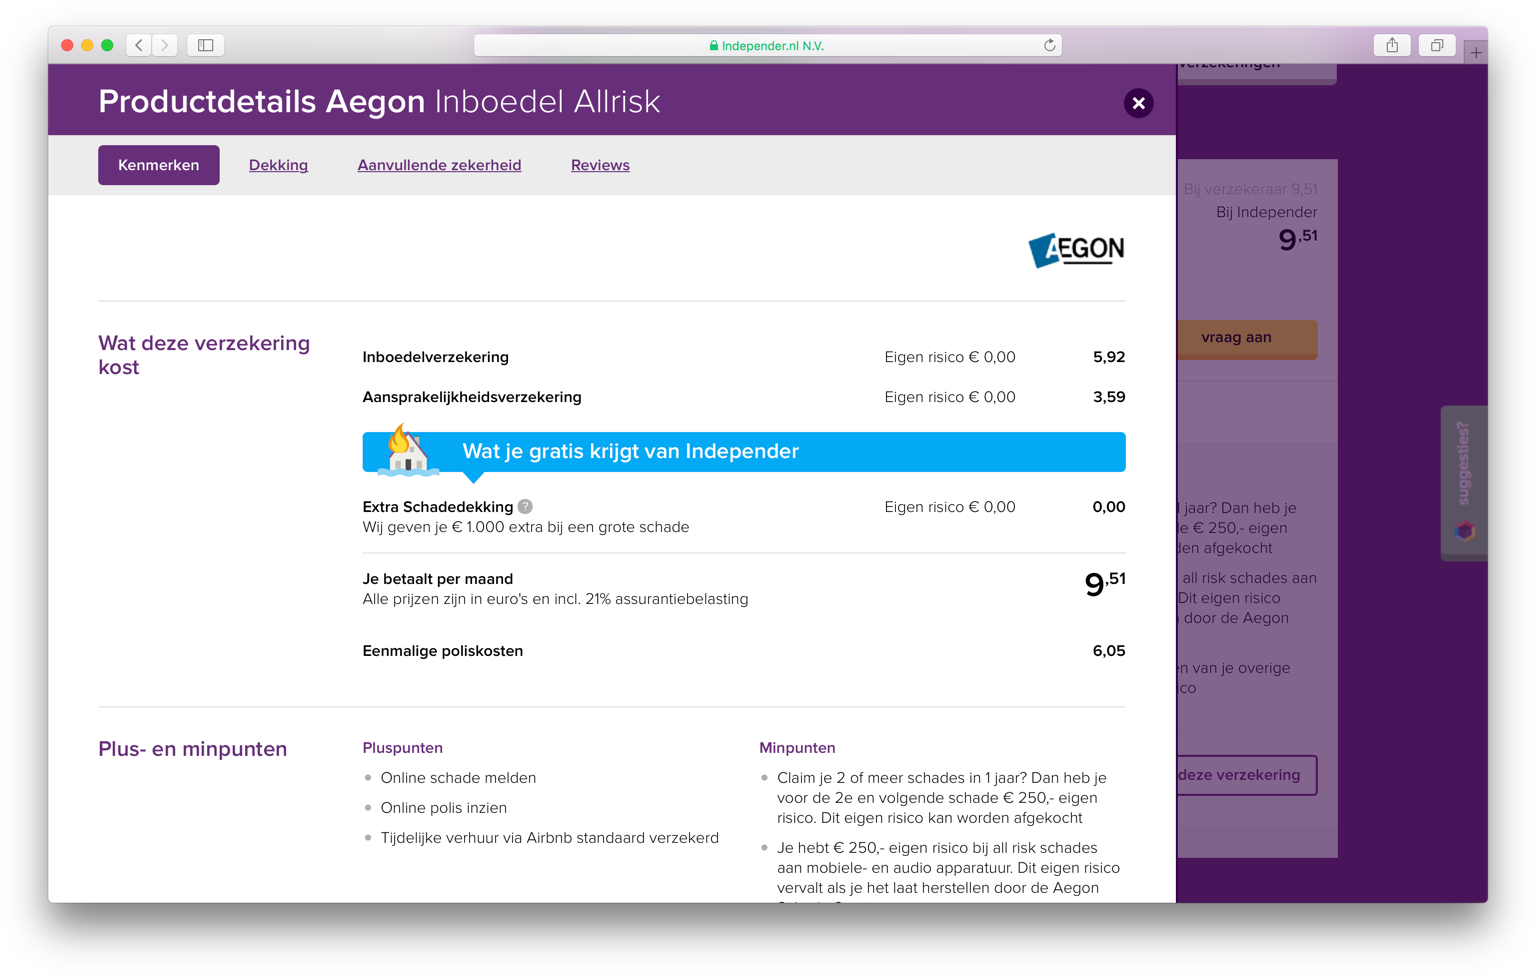Close the Productdetails dialog with X
Viewport: 1536px width, 977px height.
1138,103
